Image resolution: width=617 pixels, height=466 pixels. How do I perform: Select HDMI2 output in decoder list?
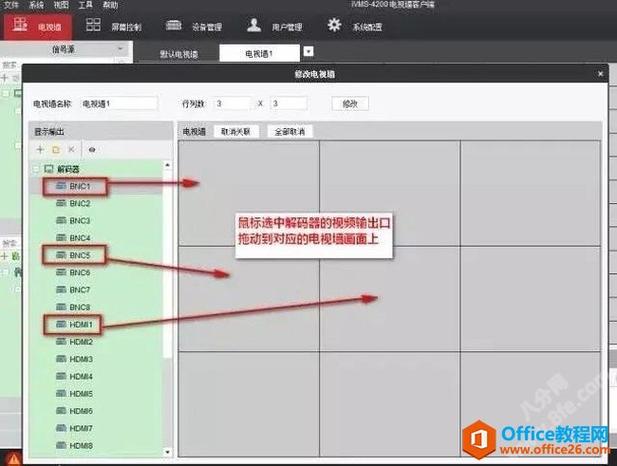point(81,342)
